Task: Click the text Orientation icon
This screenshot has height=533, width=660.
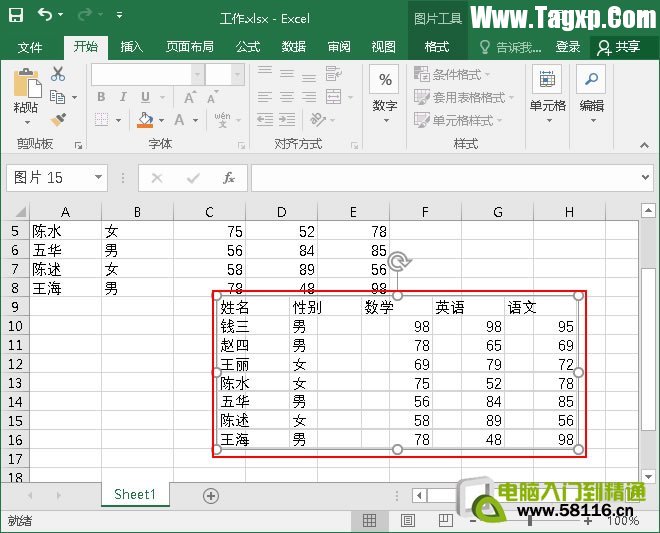Action: tap(318, 120)
